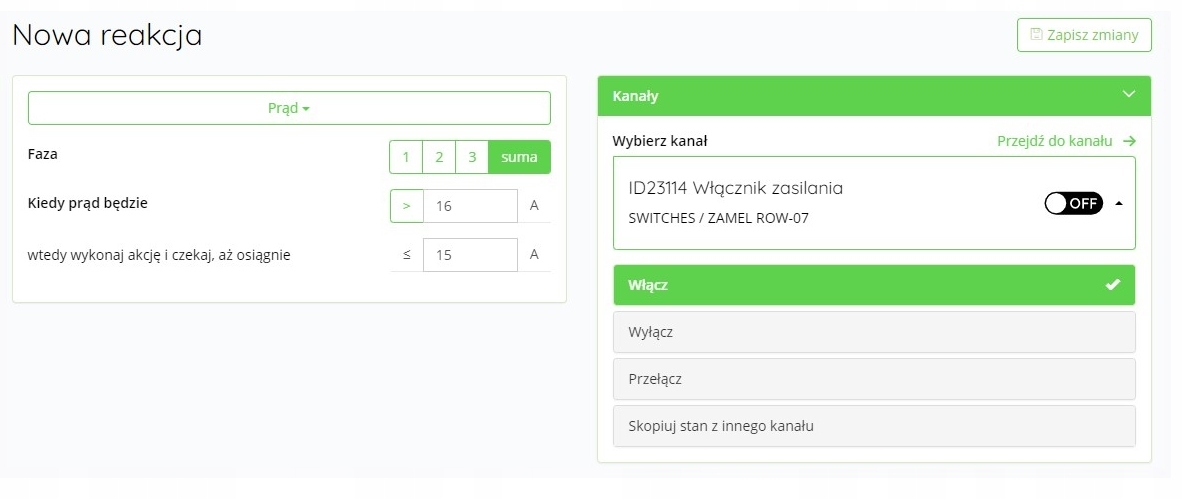Select phase 3

click(472, 157)
